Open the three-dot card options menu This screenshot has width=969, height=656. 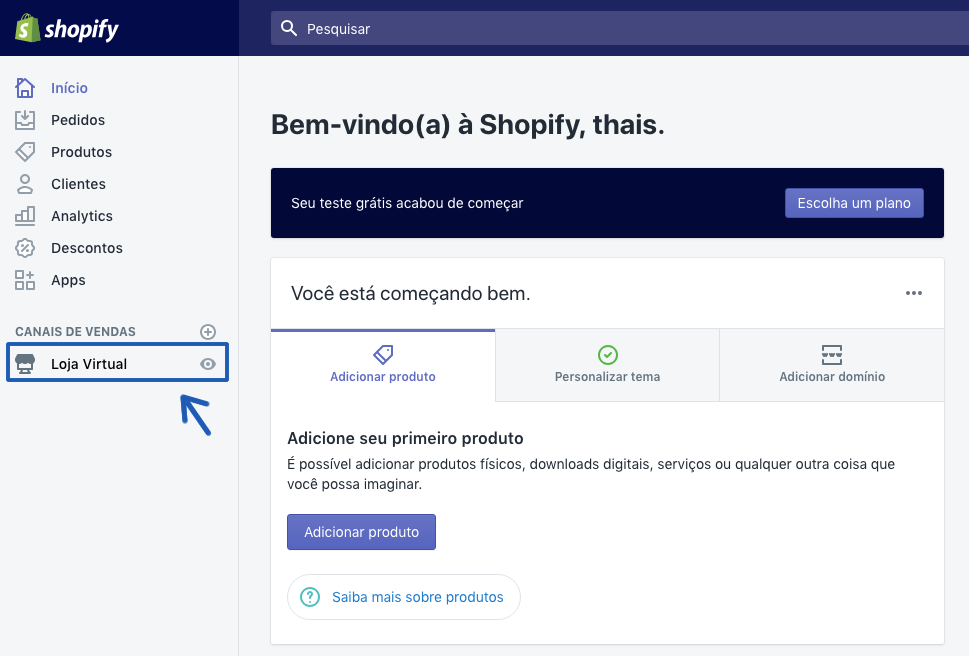[x=913, y=293]
